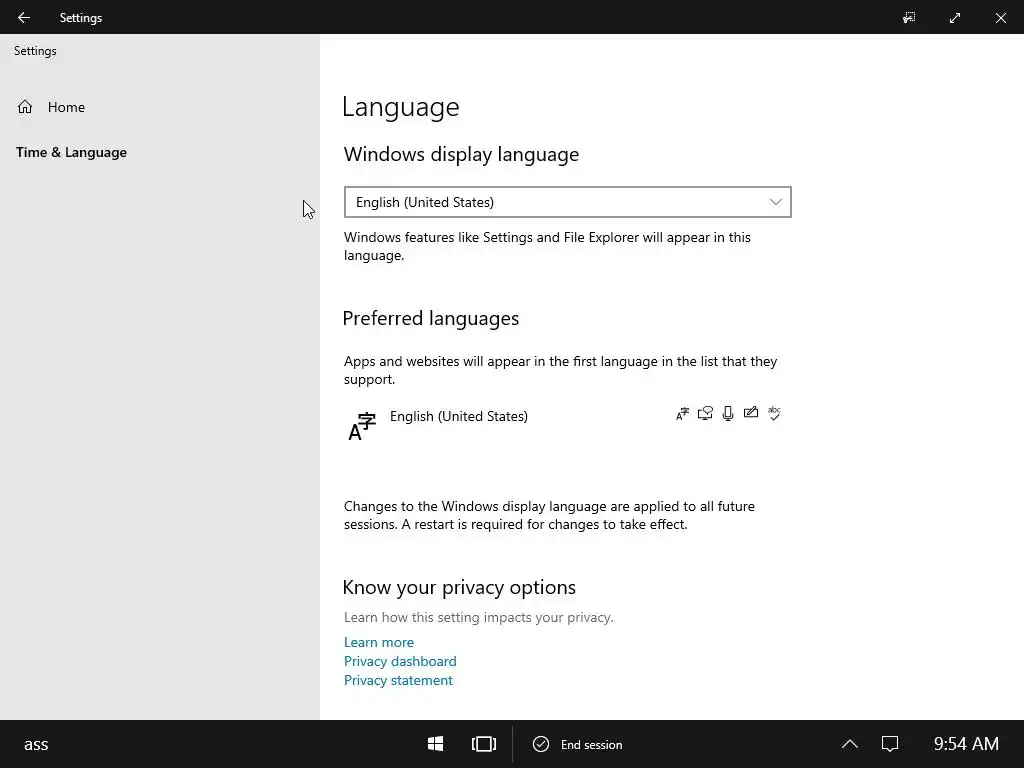Click the language A字 icon beside English
The image size is (1024, 768).
pos(362,426)
